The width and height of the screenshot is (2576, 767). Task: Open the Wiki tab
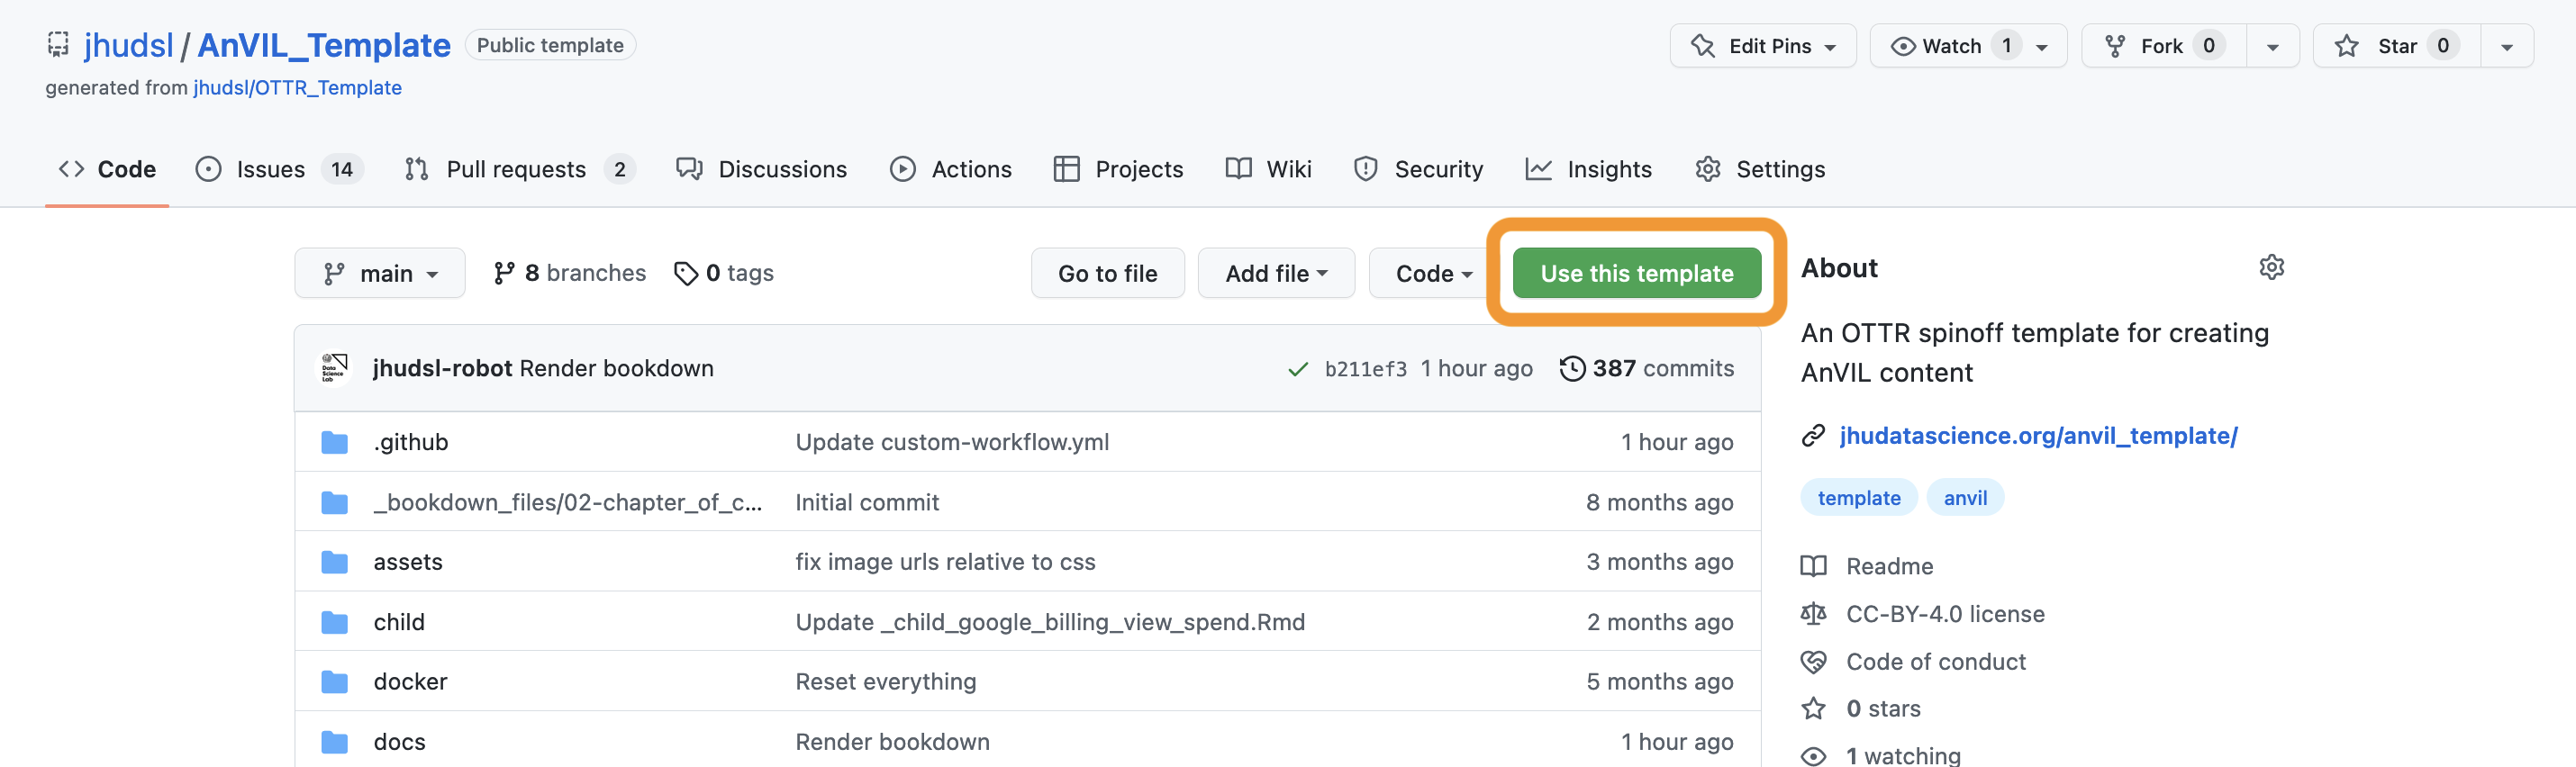1269,169
